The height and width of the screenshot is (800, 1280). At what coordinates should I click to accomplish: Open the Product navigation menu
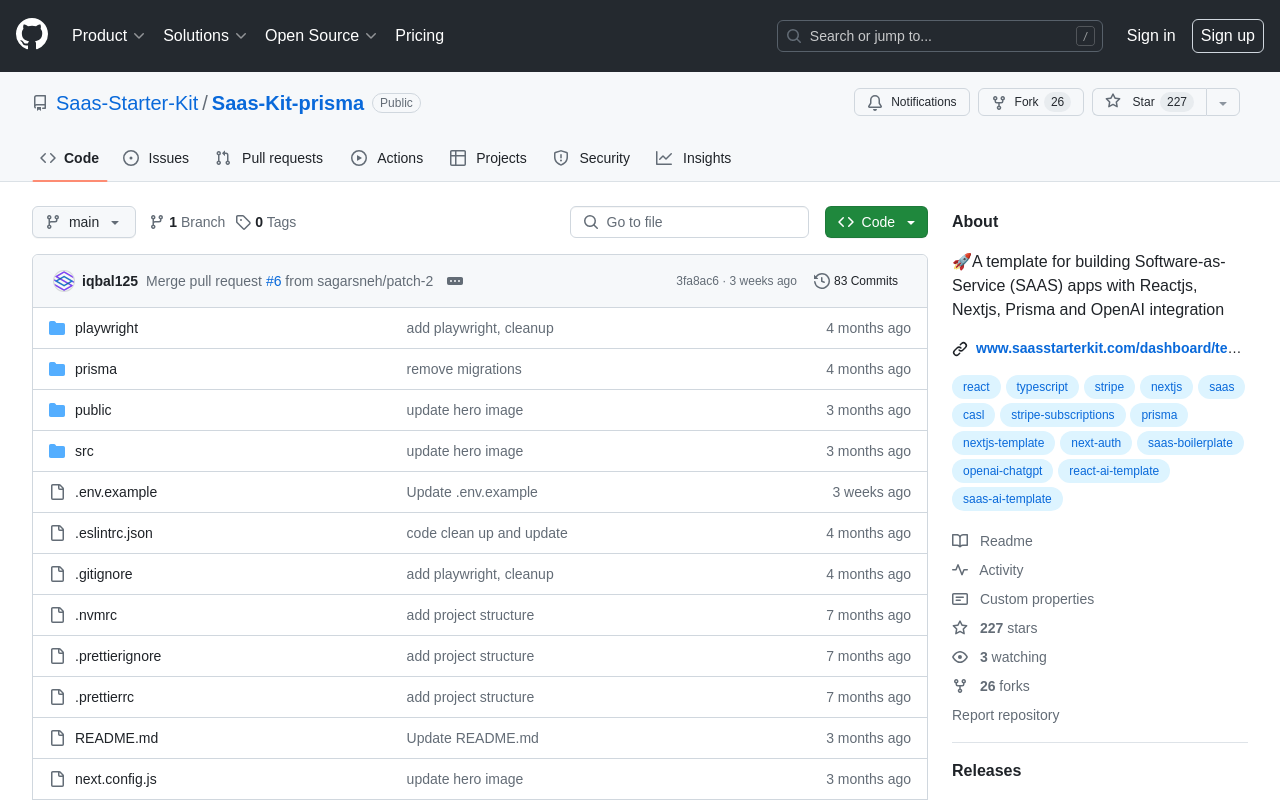coord(108,36)
